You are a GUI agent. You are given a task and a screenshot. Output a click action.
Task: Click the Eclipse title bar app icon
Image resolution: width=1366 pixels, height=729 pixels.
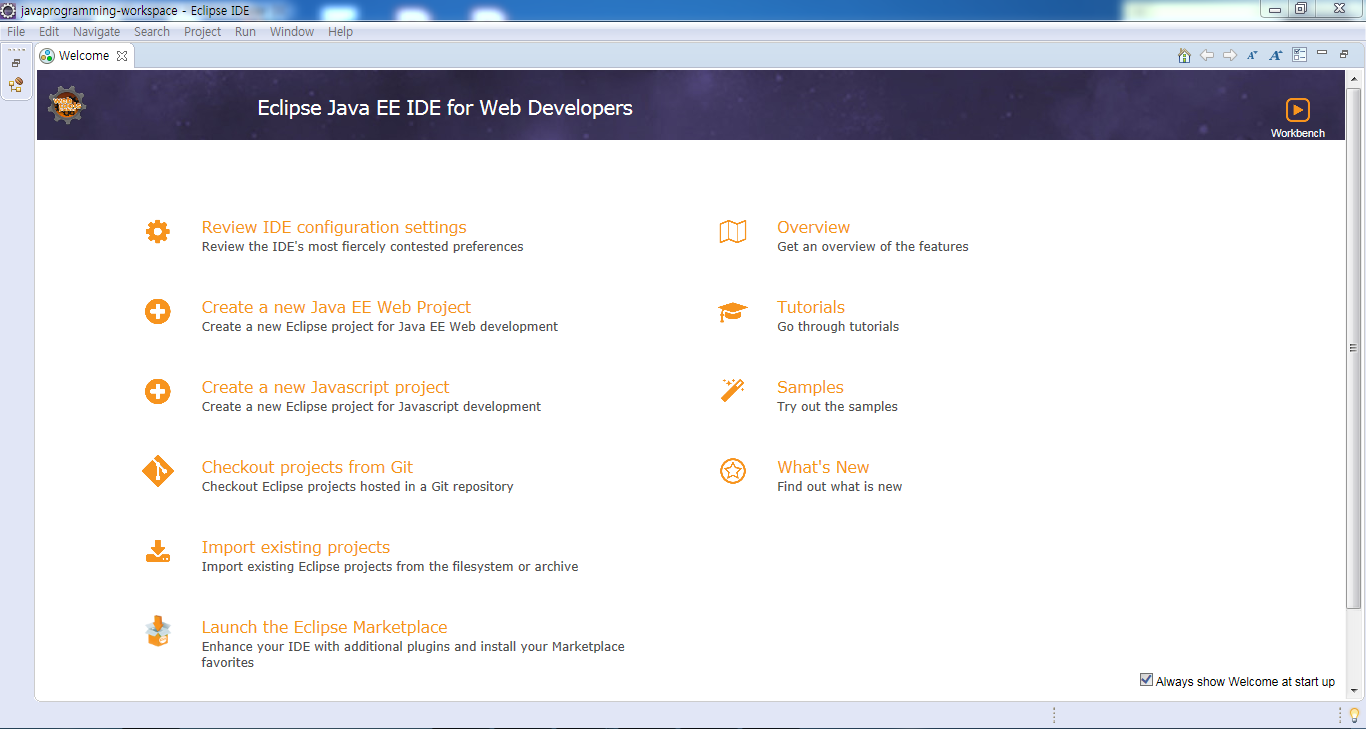tap(9, 10)
